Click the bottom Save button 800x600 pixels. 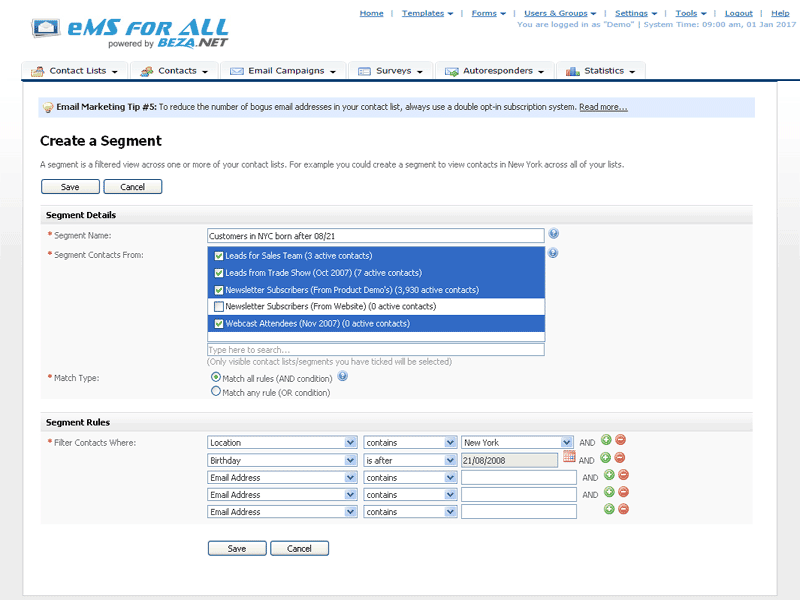coord(237,548)
